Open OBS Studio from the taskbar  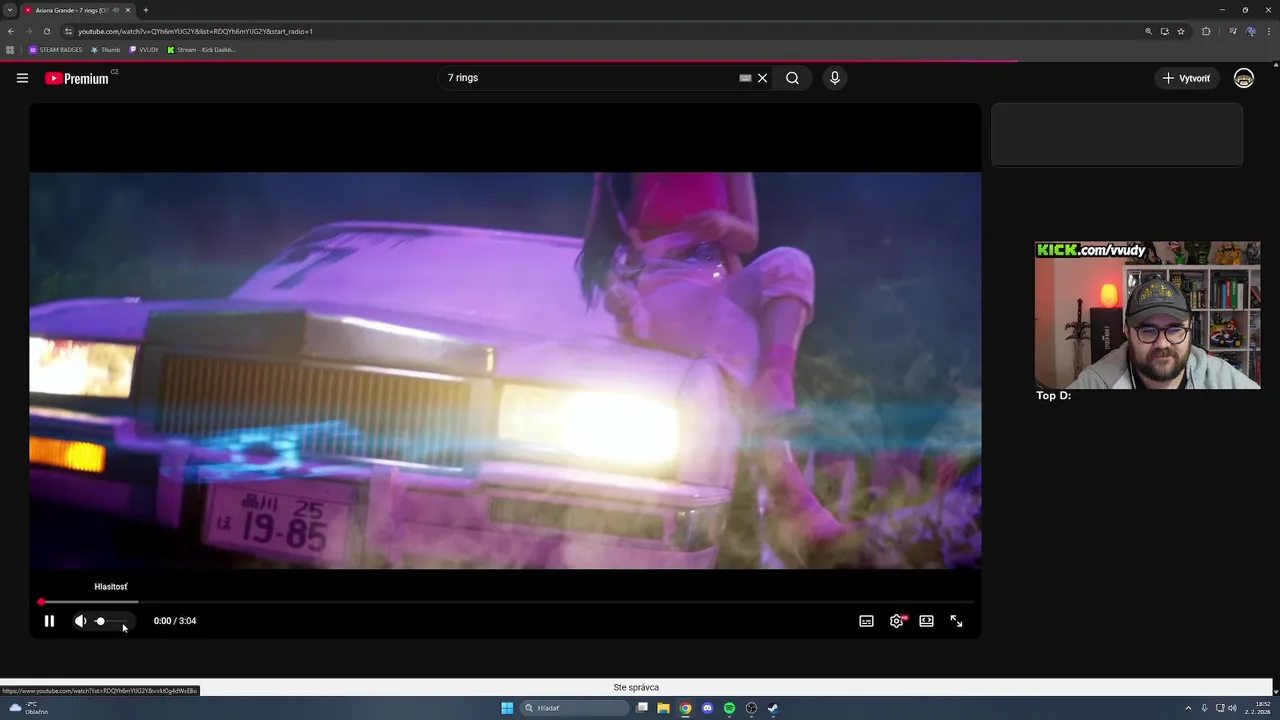(x=751, y=708)
